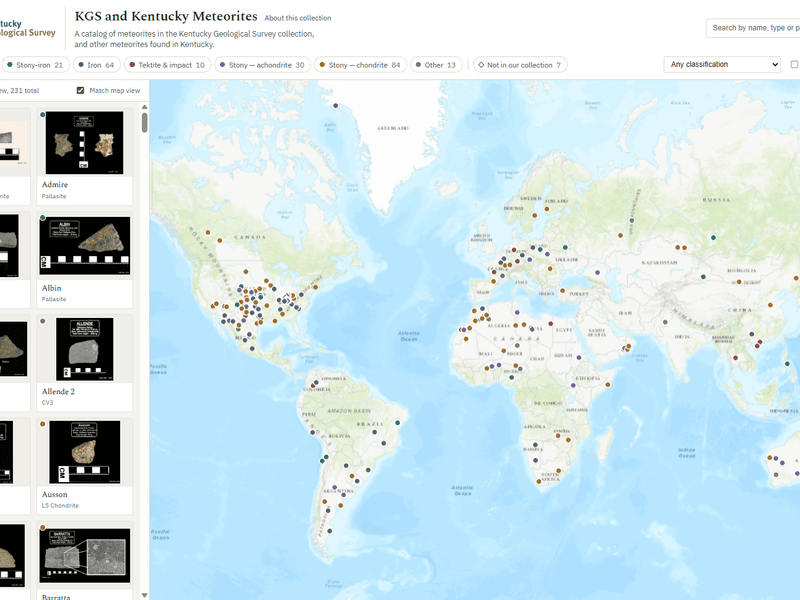Click the grey marker in Pakistan
The image size is (800, 600).
[665, 322]
